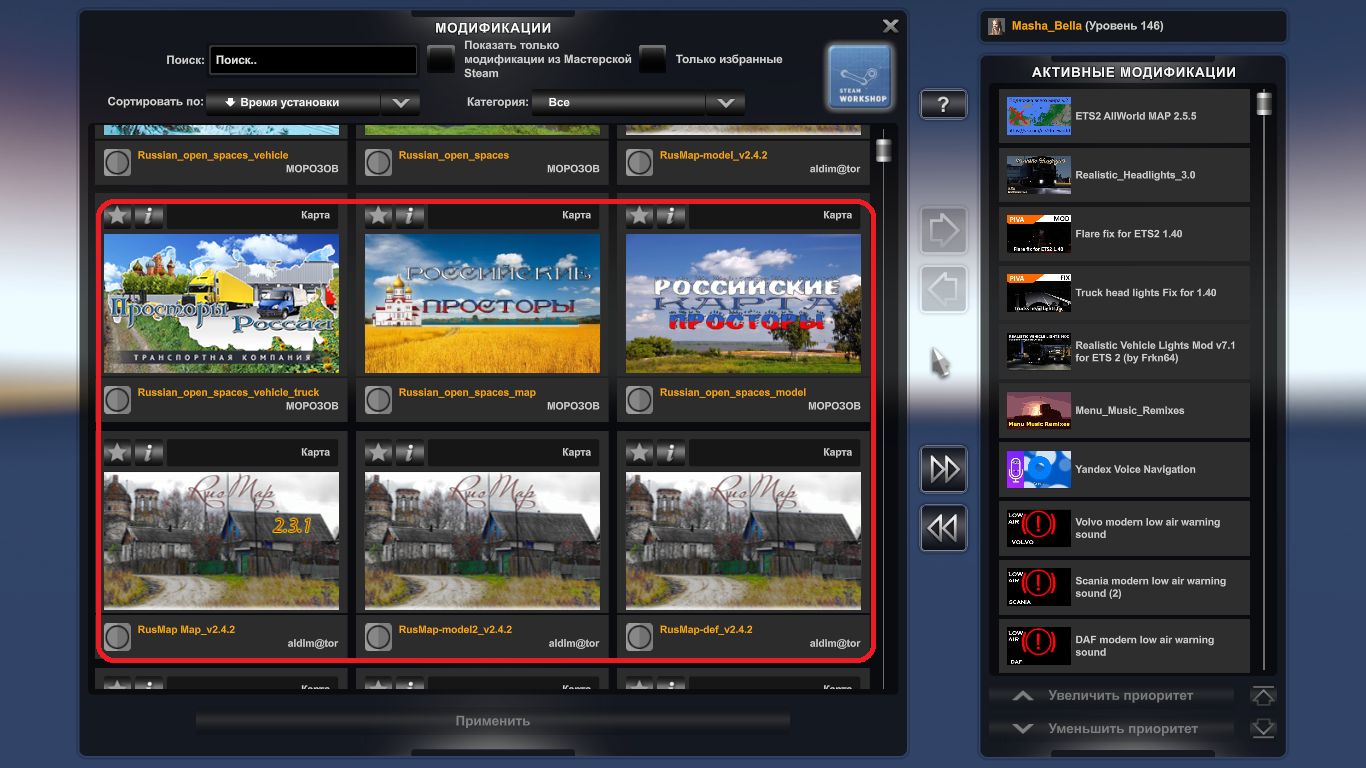Select Flare fix for ETS2 1.40
Viewport: 1366px width, 768px height.
(x=1124, y=234)
